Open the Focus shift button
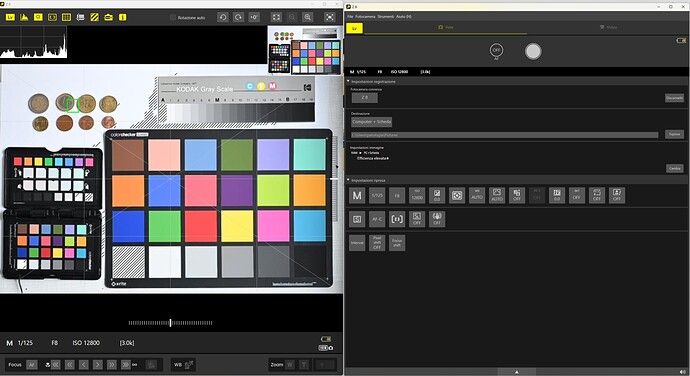This screenshot has height=376, width=690. tap(397, 243)
